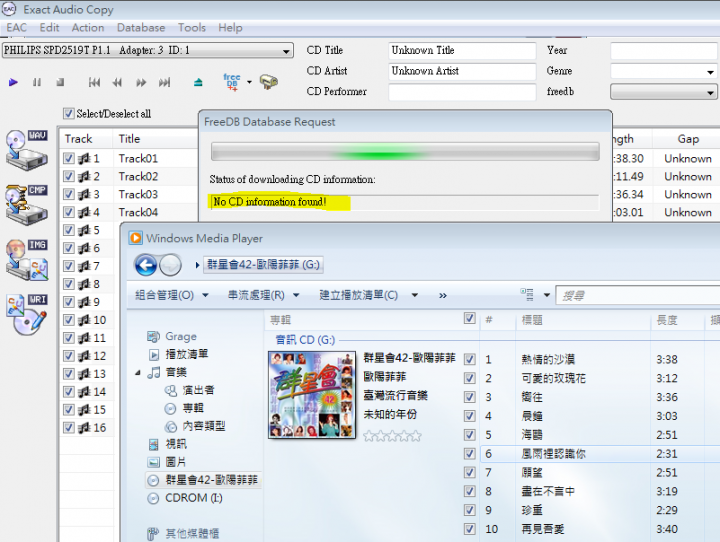Click the Stop button in Exact Audio Copy

click(60, 83)
